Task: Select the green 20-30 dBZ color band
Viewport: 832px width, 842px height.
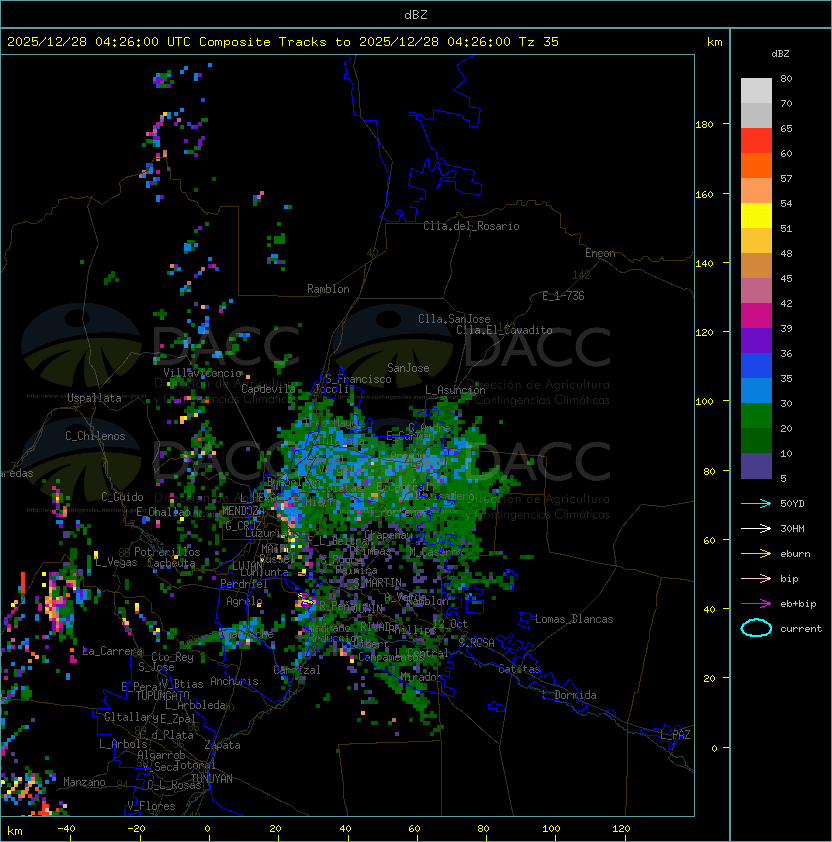Action: pyautogui.click(x=756, y=416)
